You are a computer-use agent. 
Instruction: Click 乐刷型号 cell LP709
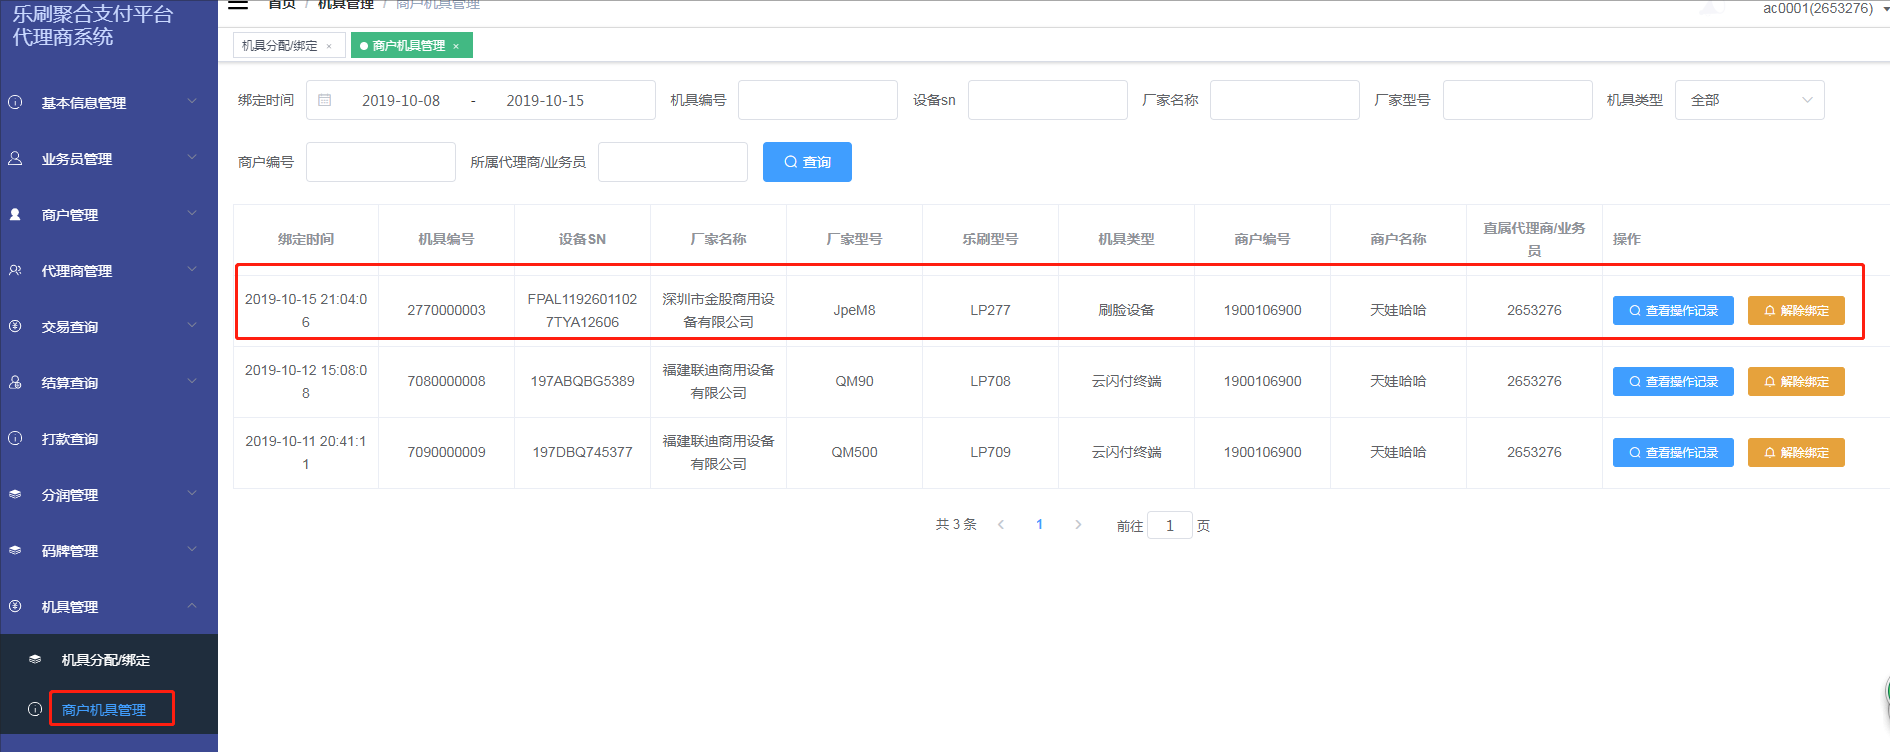(x=990, y=452)
